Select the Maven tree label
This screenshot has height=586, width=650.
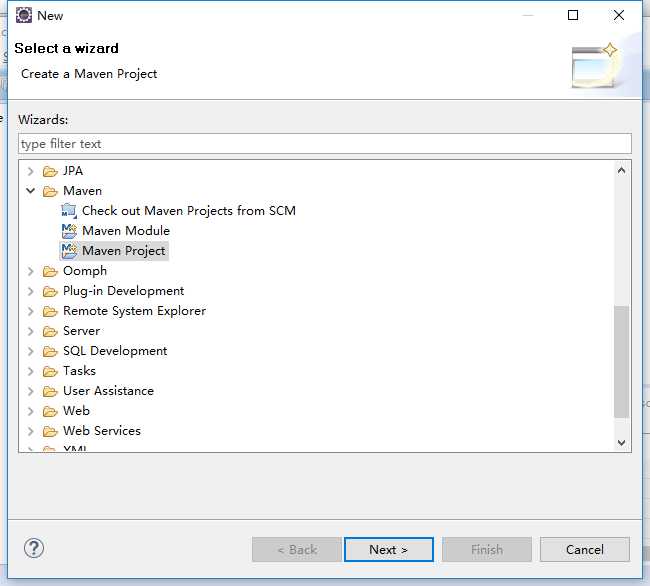[x=82, y=191]
